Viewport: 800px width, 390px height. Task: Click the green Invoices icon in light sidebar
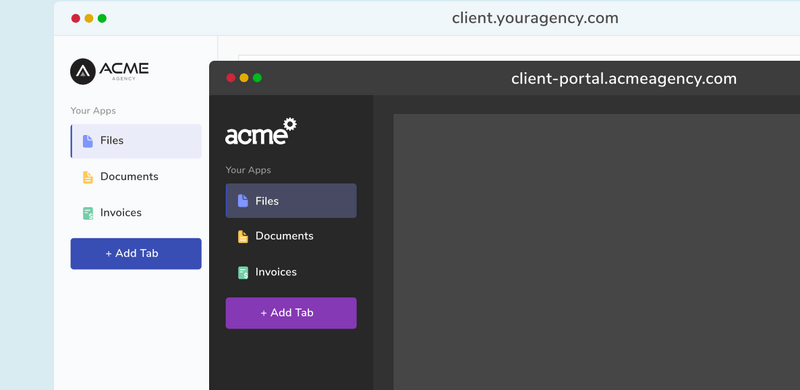pos(88,213)
